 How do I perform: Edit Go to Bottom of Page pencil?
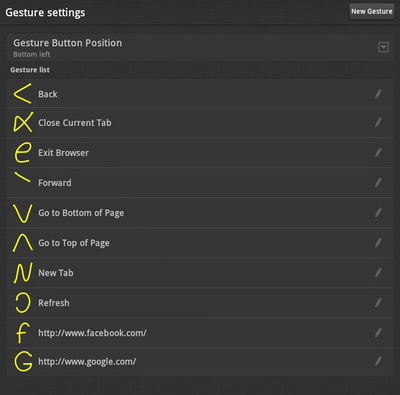(378, 213)
